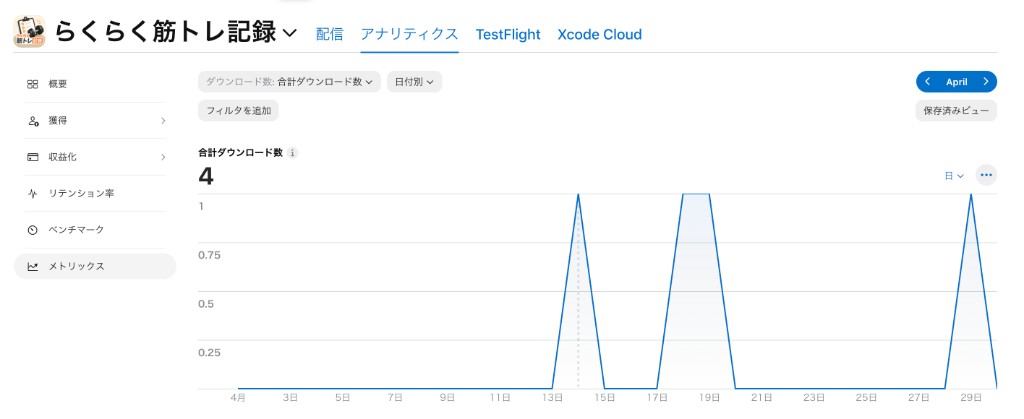Image resolution: width=1024 pixels, height=419 pixels.
Task: Open the app name dropdown chevron
Action: point(291,33)
